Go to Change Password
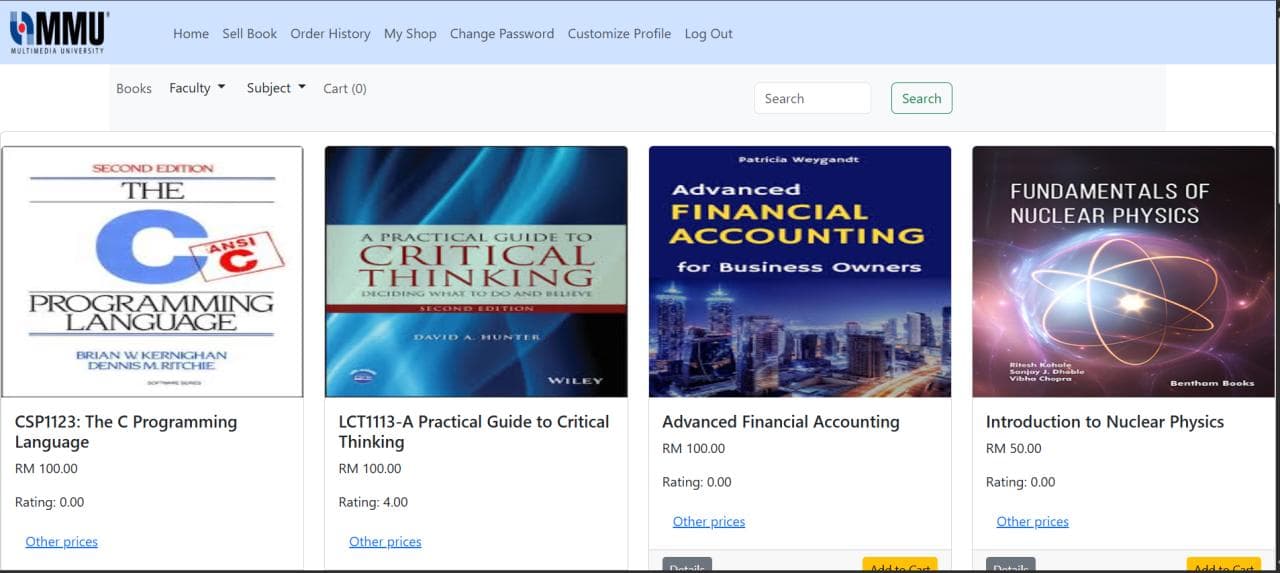 click(501, 34)
